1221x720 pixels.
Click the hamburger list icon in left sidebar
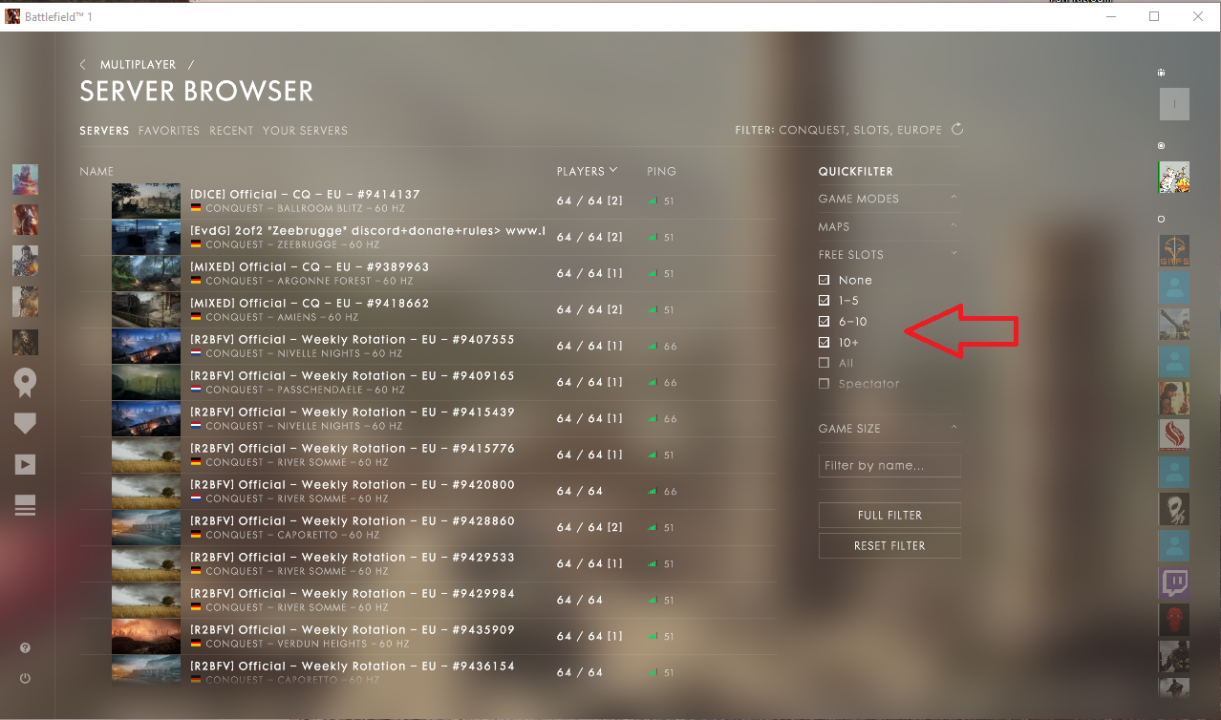pos(25,506)
